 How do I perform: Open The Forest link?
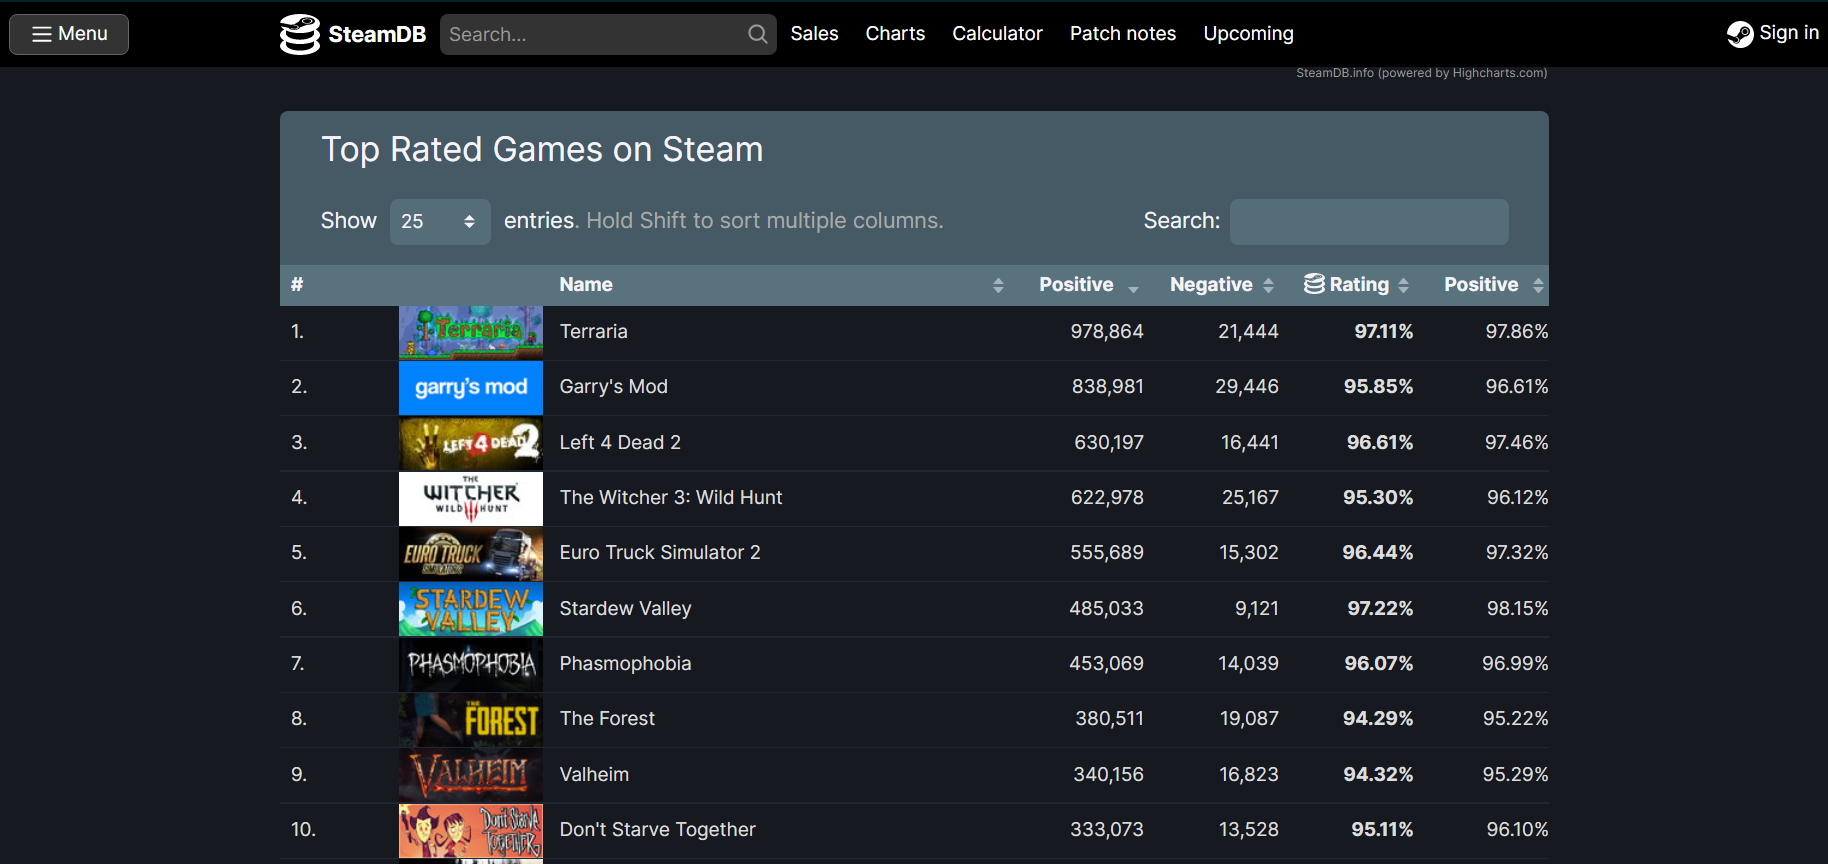607,718
